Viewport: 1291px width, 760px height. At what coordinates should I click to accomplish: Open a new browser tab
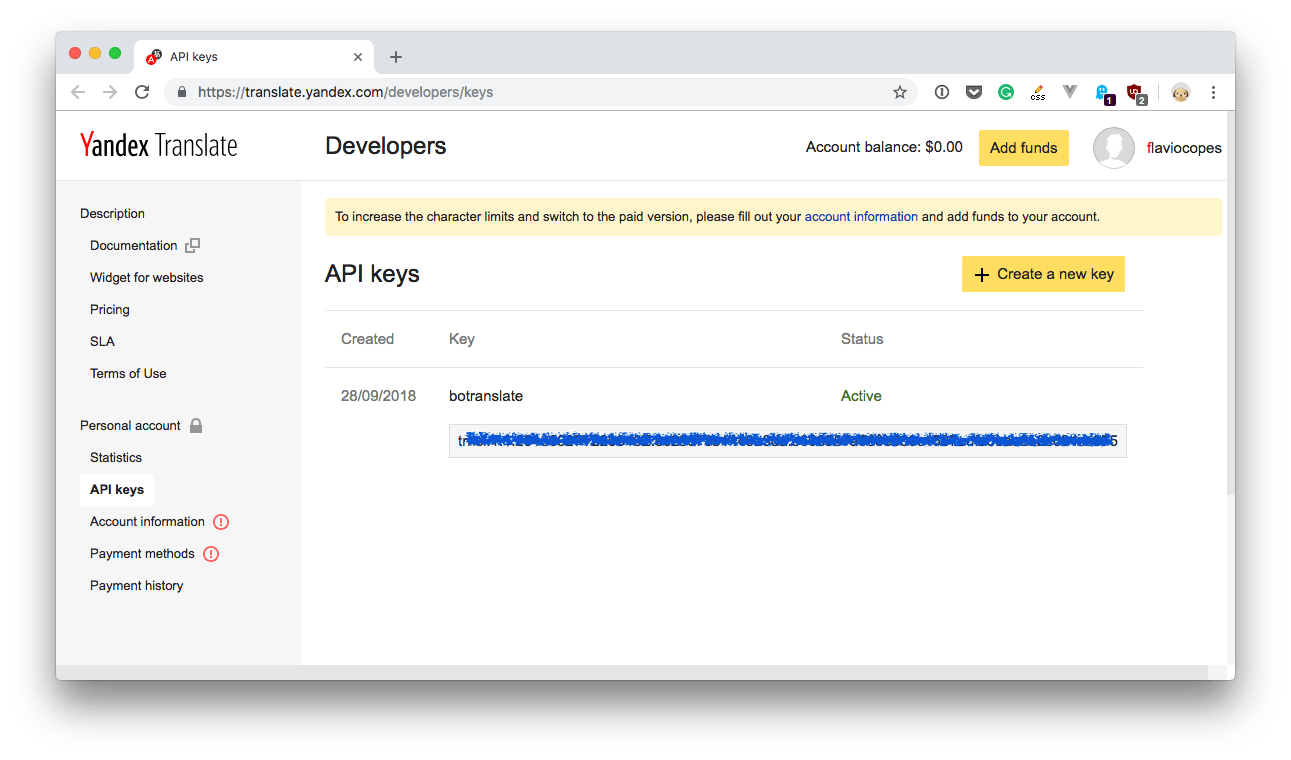point(396,57)
